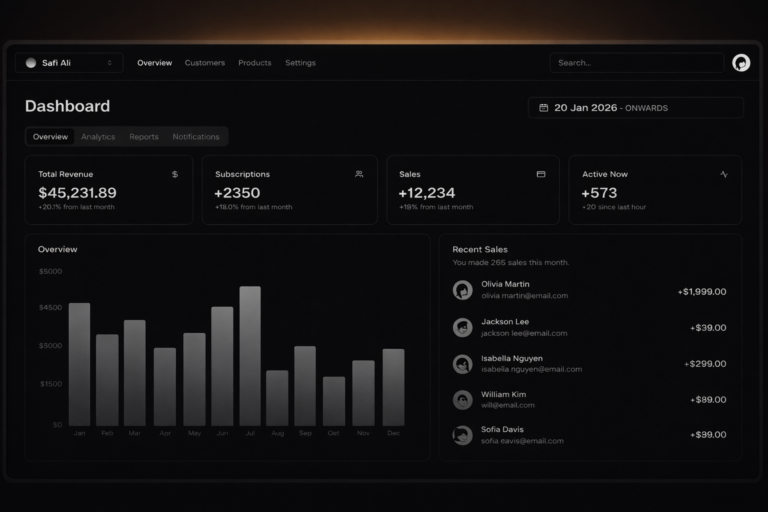Click the credit card icon on Sales card
Image resolution: width=768 pixels, height=512 pixels.
pos(541,174)
